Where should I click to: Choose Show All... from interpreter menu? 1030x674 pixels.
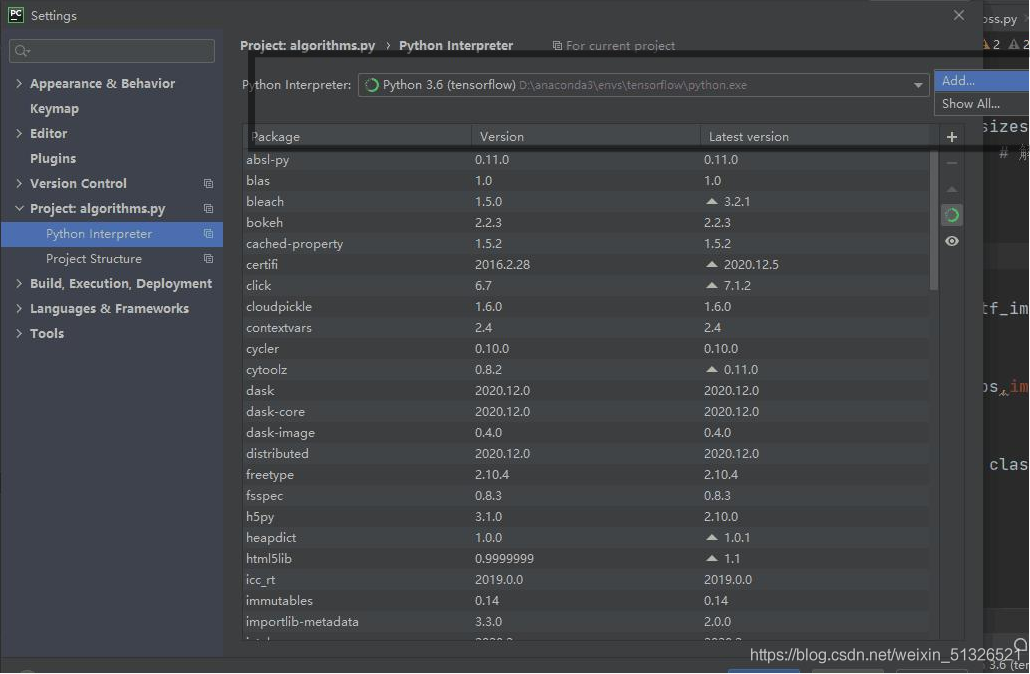pos(981,103)
